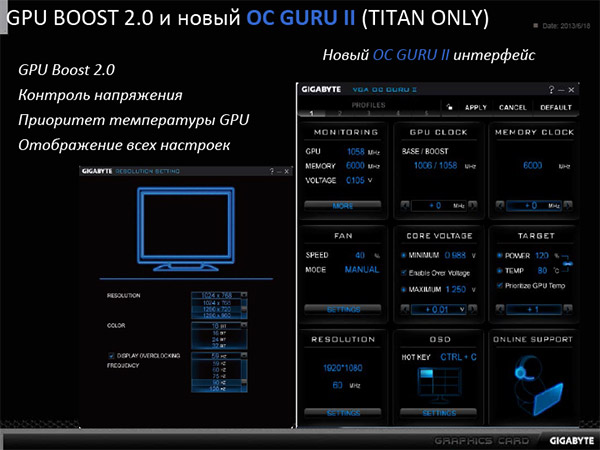Switch to profile 4 tab
600x450 pixels.
[x=398, y=113]
